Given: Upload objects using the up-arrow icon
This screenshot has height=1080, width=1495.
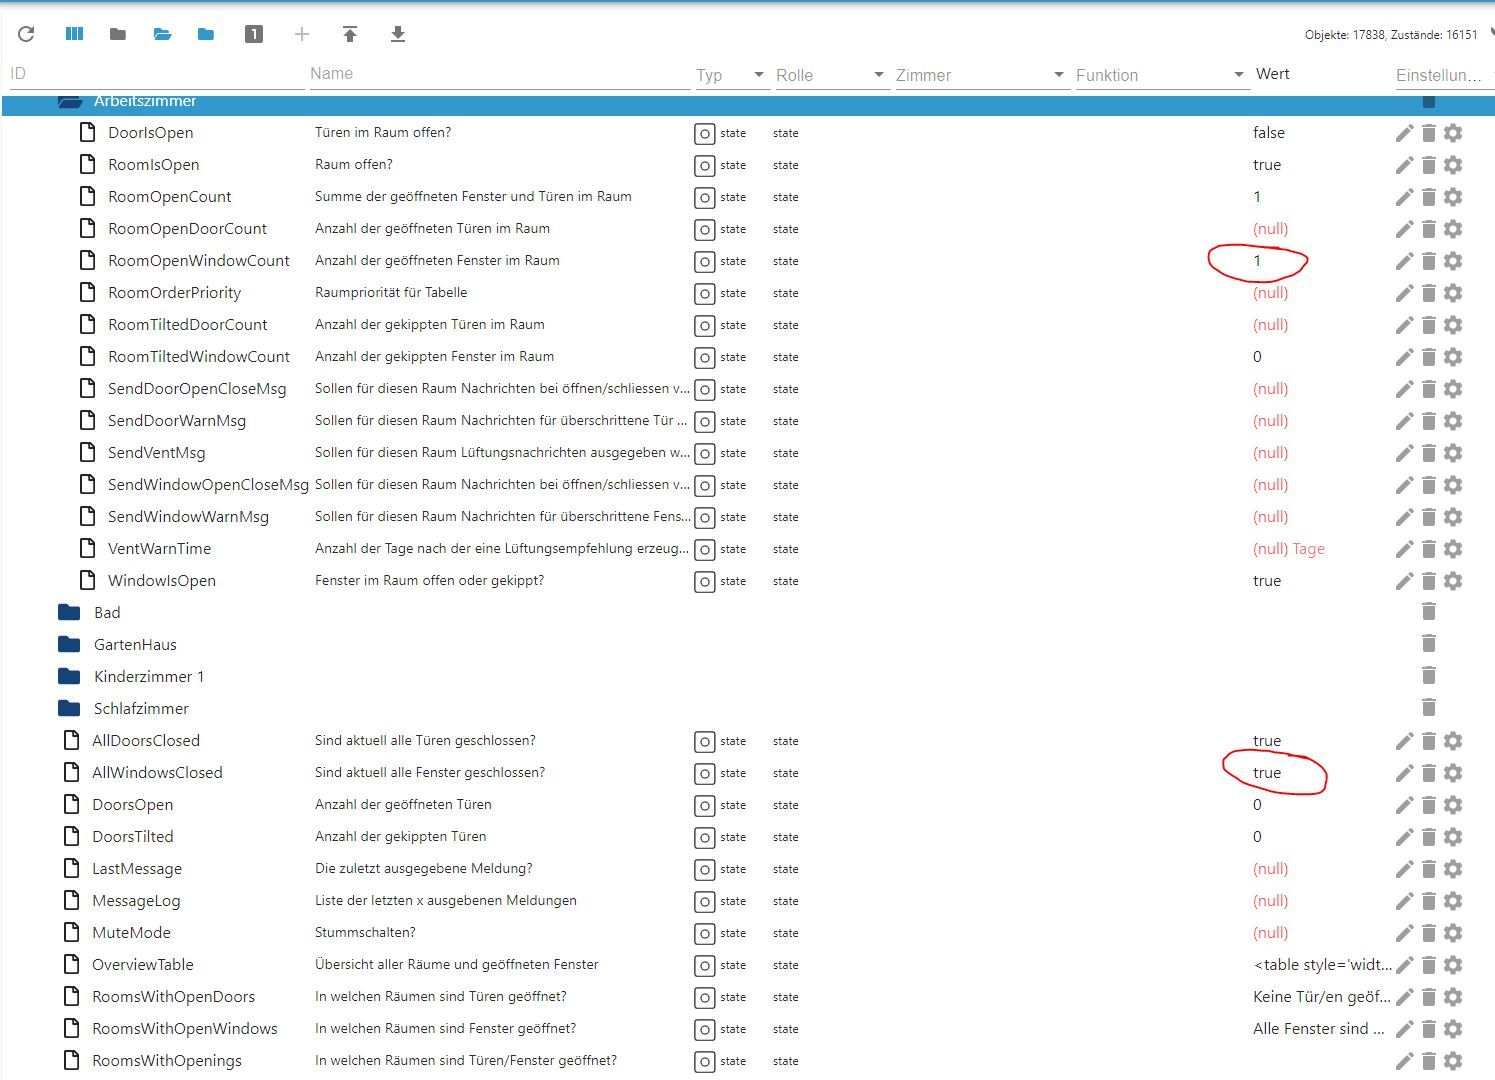Looking at the screenshot, I should click(350, 34).
